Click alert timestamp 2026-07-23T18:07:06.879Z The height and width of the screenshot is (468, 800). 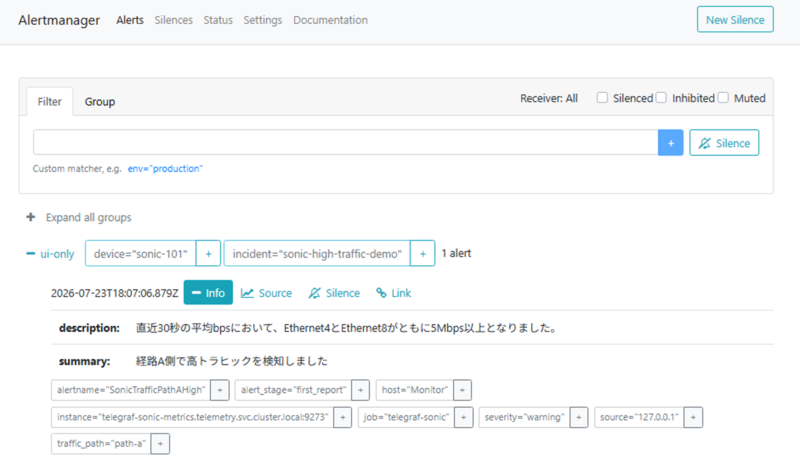[x=115, y=293]
